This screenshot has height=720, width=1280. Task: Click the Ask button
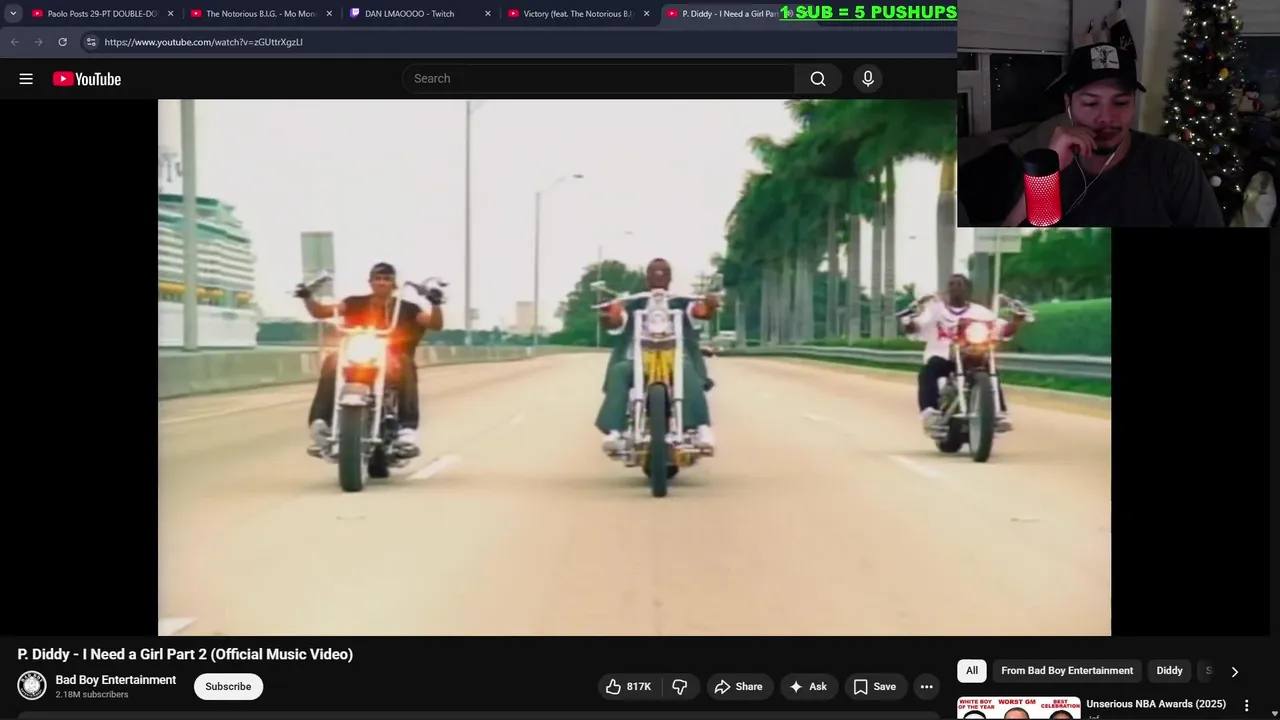(808, 687)
